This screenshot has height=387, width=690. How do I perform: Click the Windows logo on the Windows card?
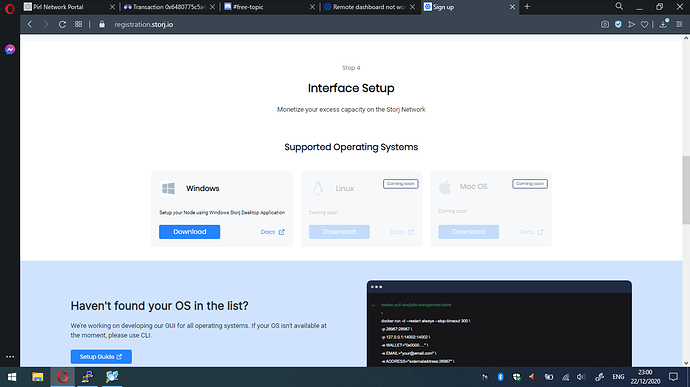(x=168, y=188)
